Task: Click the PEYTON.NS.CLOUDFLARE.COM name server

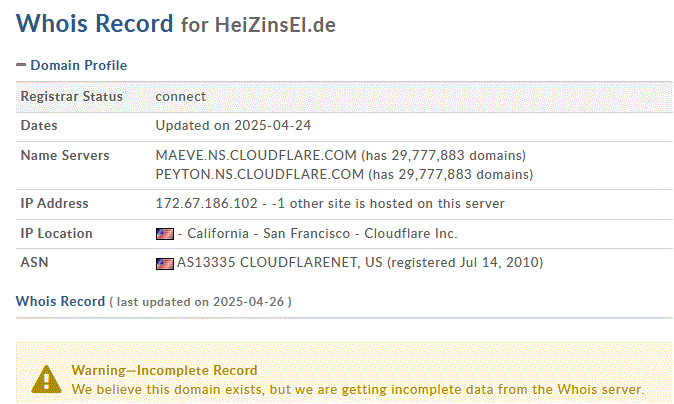Action: point(260,174)
